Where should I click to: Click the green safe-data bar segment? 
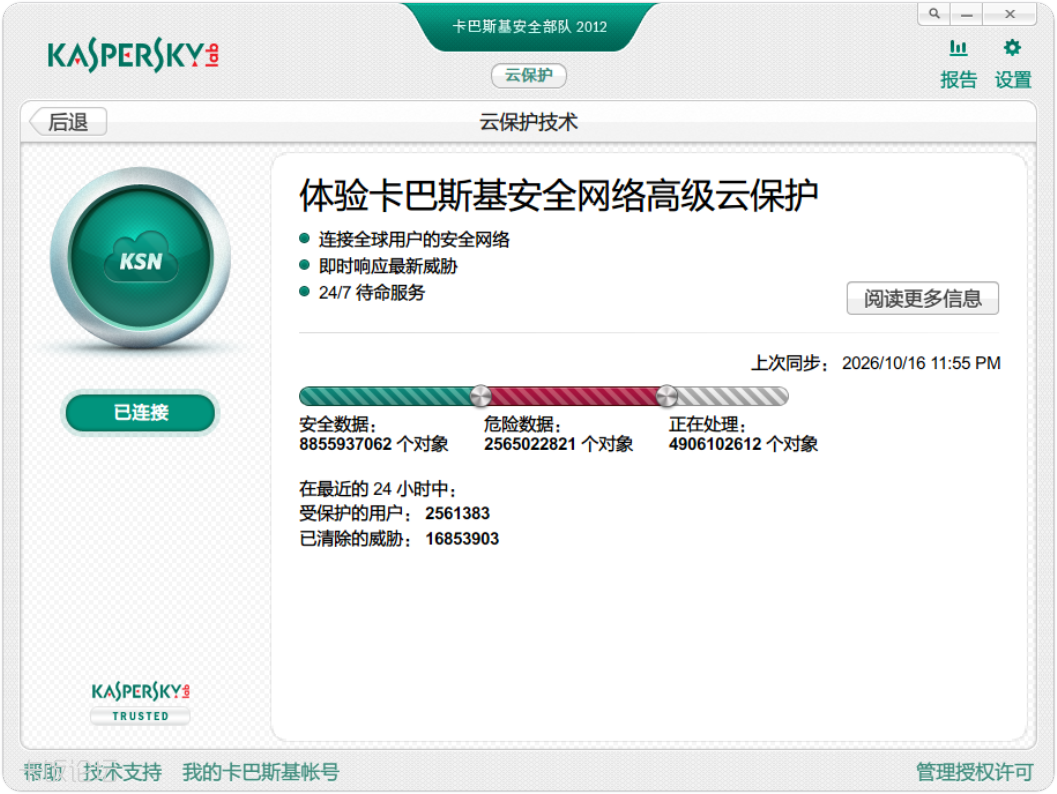385,396
